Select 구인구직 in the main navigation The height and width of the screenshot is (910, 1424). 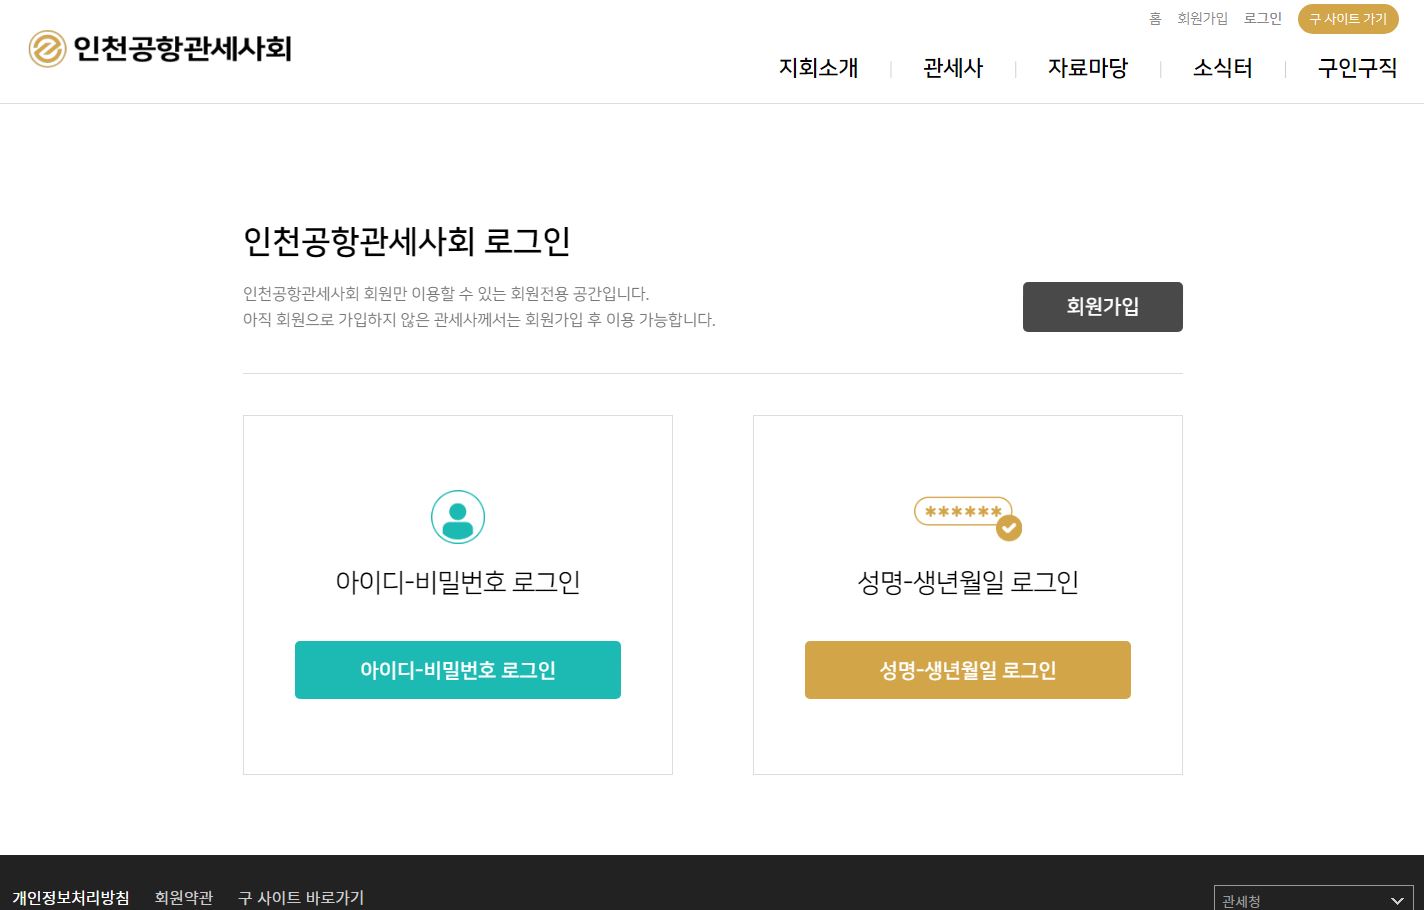(x=1357, y=68)
